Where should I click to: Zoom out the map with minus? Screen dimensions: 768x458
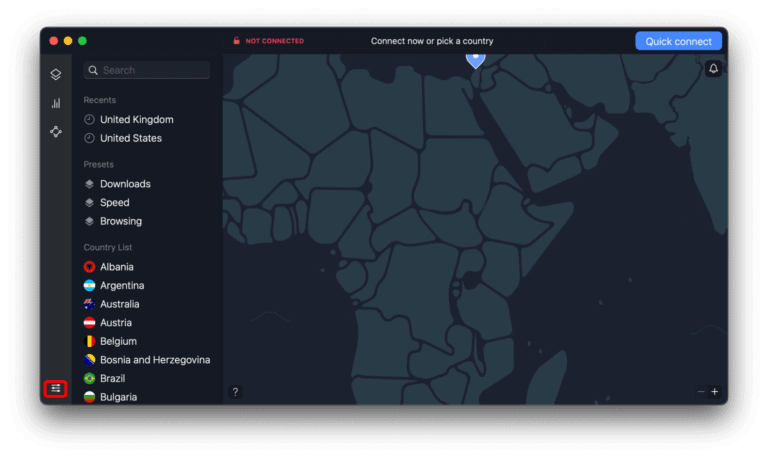pyautogui.click(x=701, y=392)
